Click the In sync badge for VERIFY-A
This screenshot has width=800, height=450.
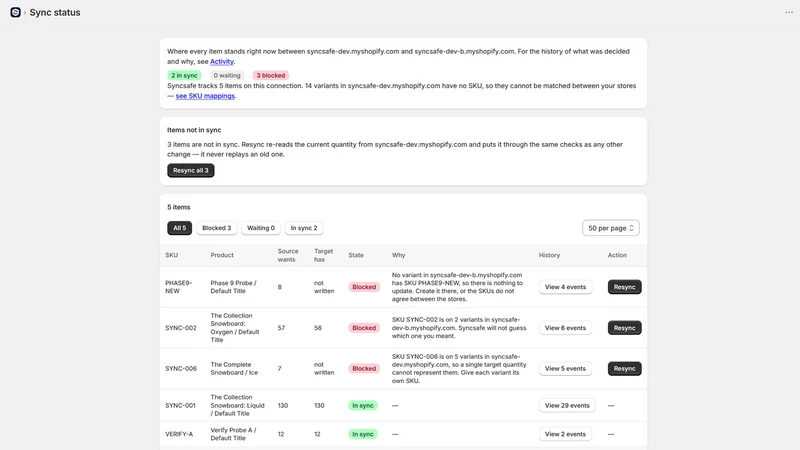(363, 434)
